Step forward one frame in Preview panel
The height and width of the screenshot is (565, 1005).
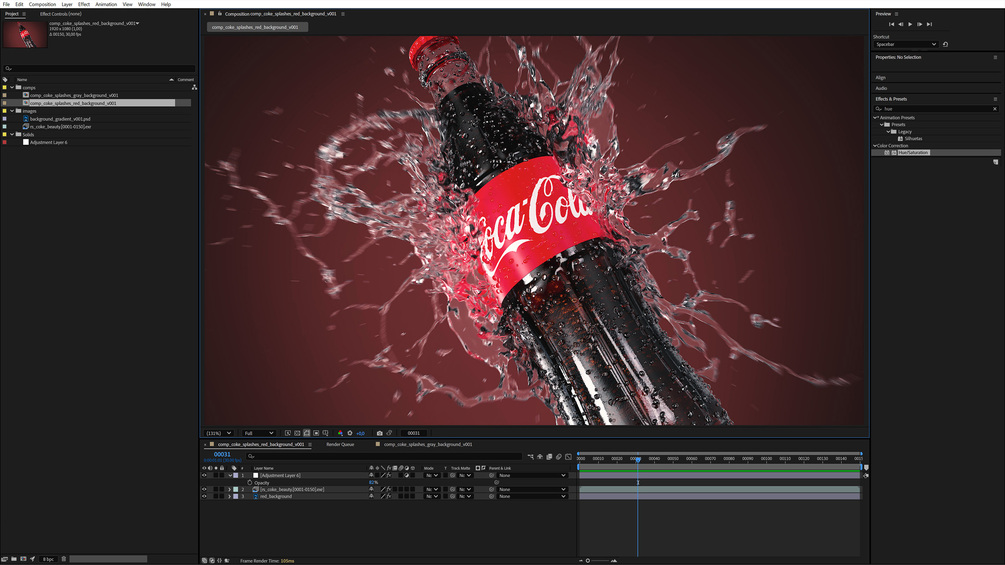tap(919, 24)
